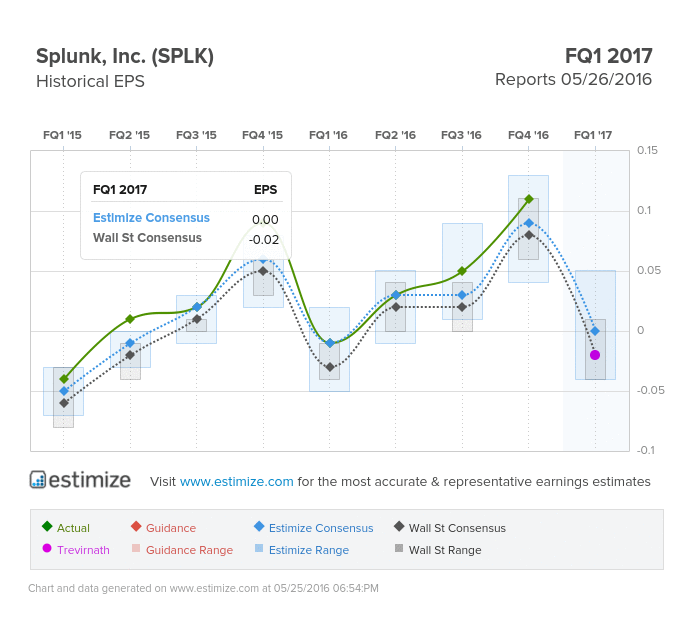685x620 pixels.
Task: Toggle the Actual series legend label
Action: pyautogui.click(x=73, y=528)
